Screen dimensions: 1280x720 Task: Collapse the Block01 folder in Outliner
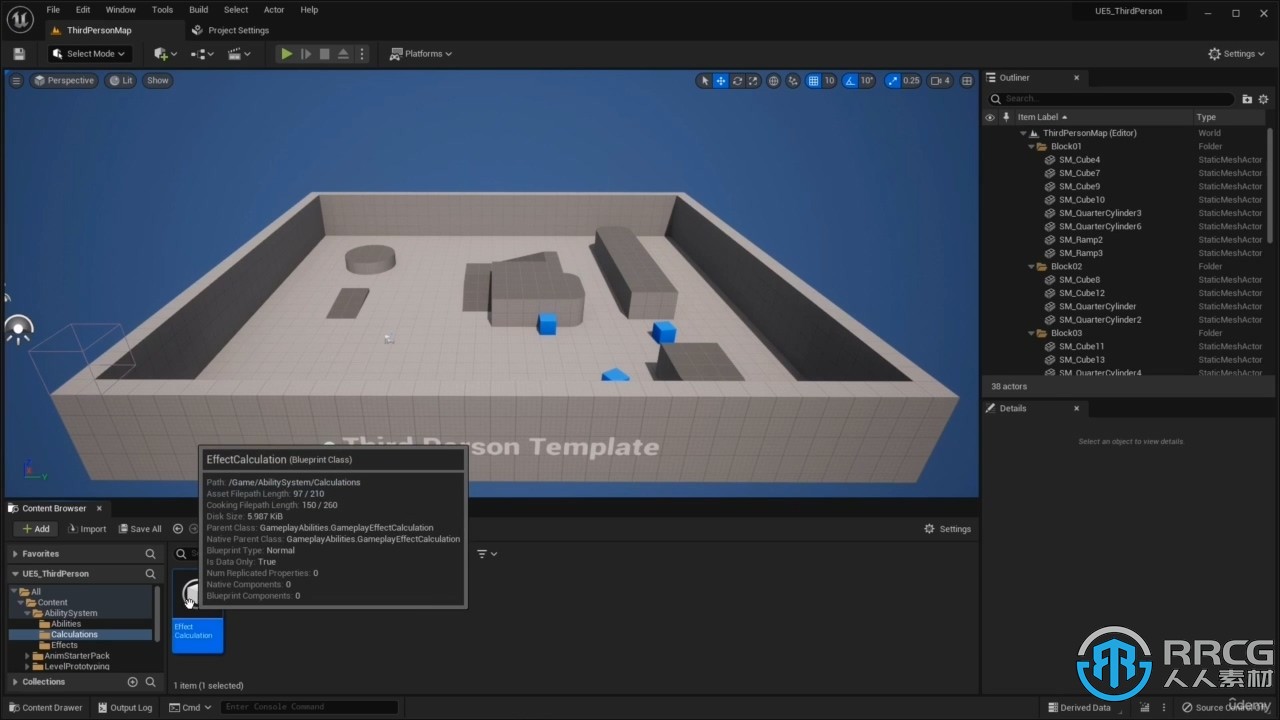pyautogui.click(x=1031, y=146)
